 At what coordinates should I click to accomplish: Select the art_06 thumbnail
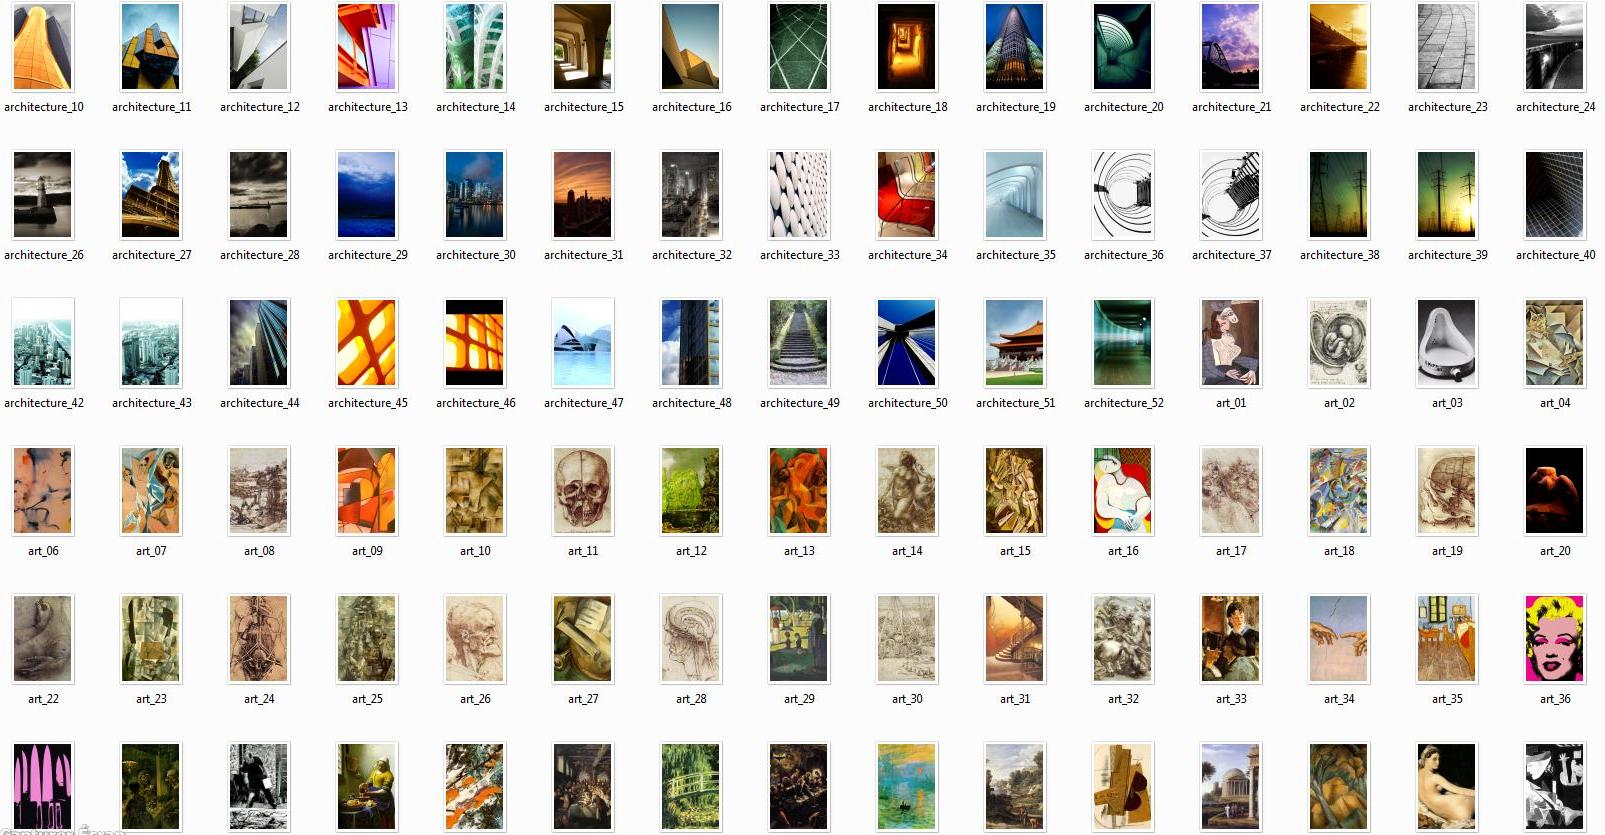43,491
